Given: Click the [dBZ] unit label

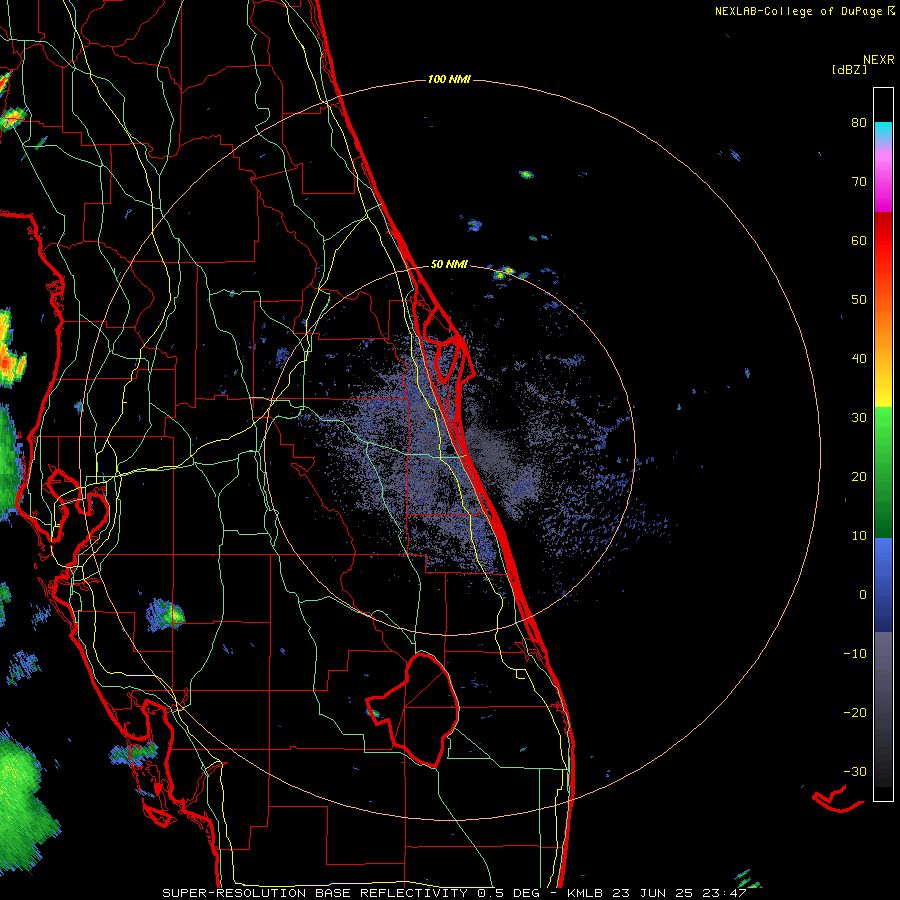Looking at the screenshot, I should coord(849,70).
